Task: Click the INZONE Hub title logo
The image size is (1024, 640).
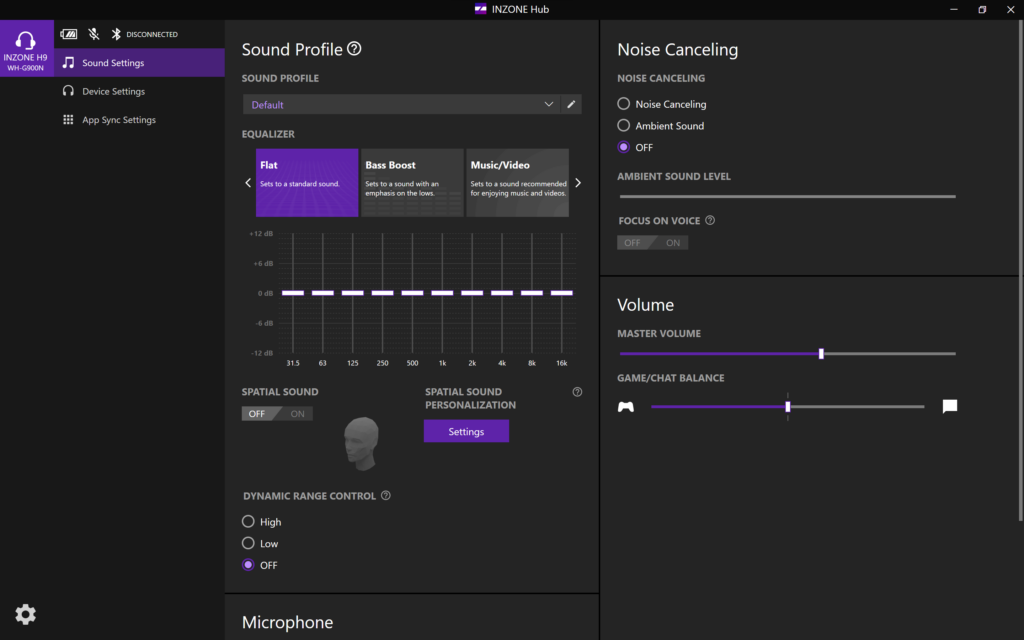Action: click(481, 9)
